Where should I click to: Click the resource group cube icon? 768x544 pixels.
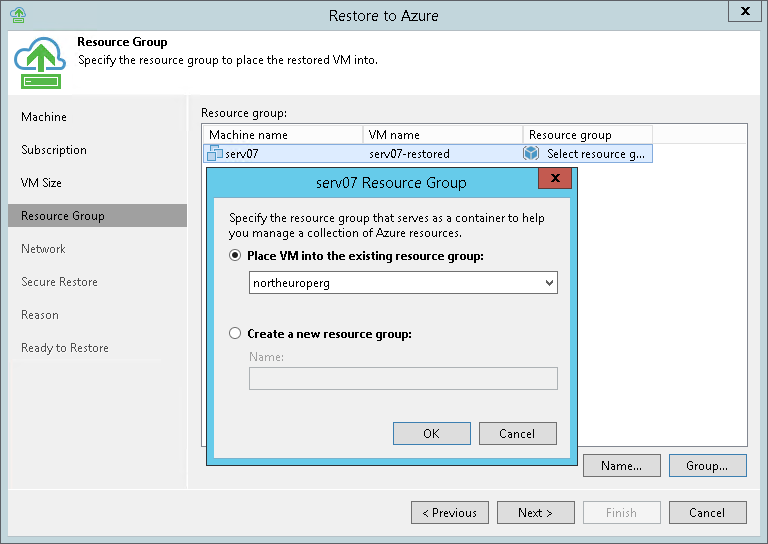point(531,154)
